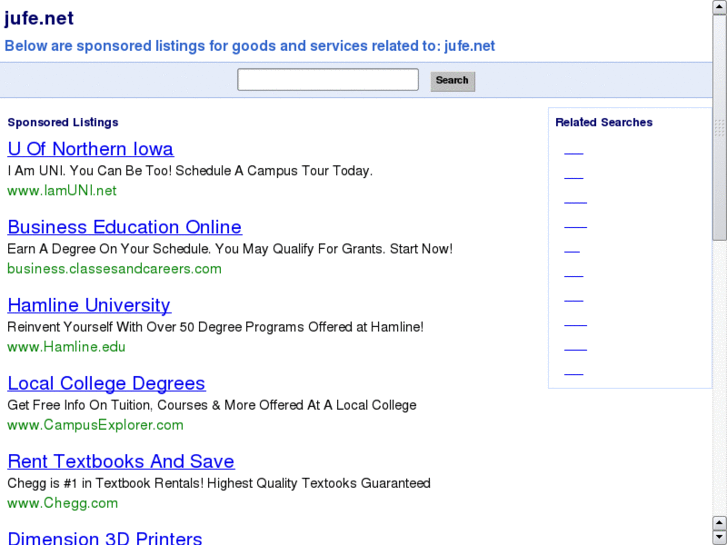Open the Local College Degrees link

(107, 383)
